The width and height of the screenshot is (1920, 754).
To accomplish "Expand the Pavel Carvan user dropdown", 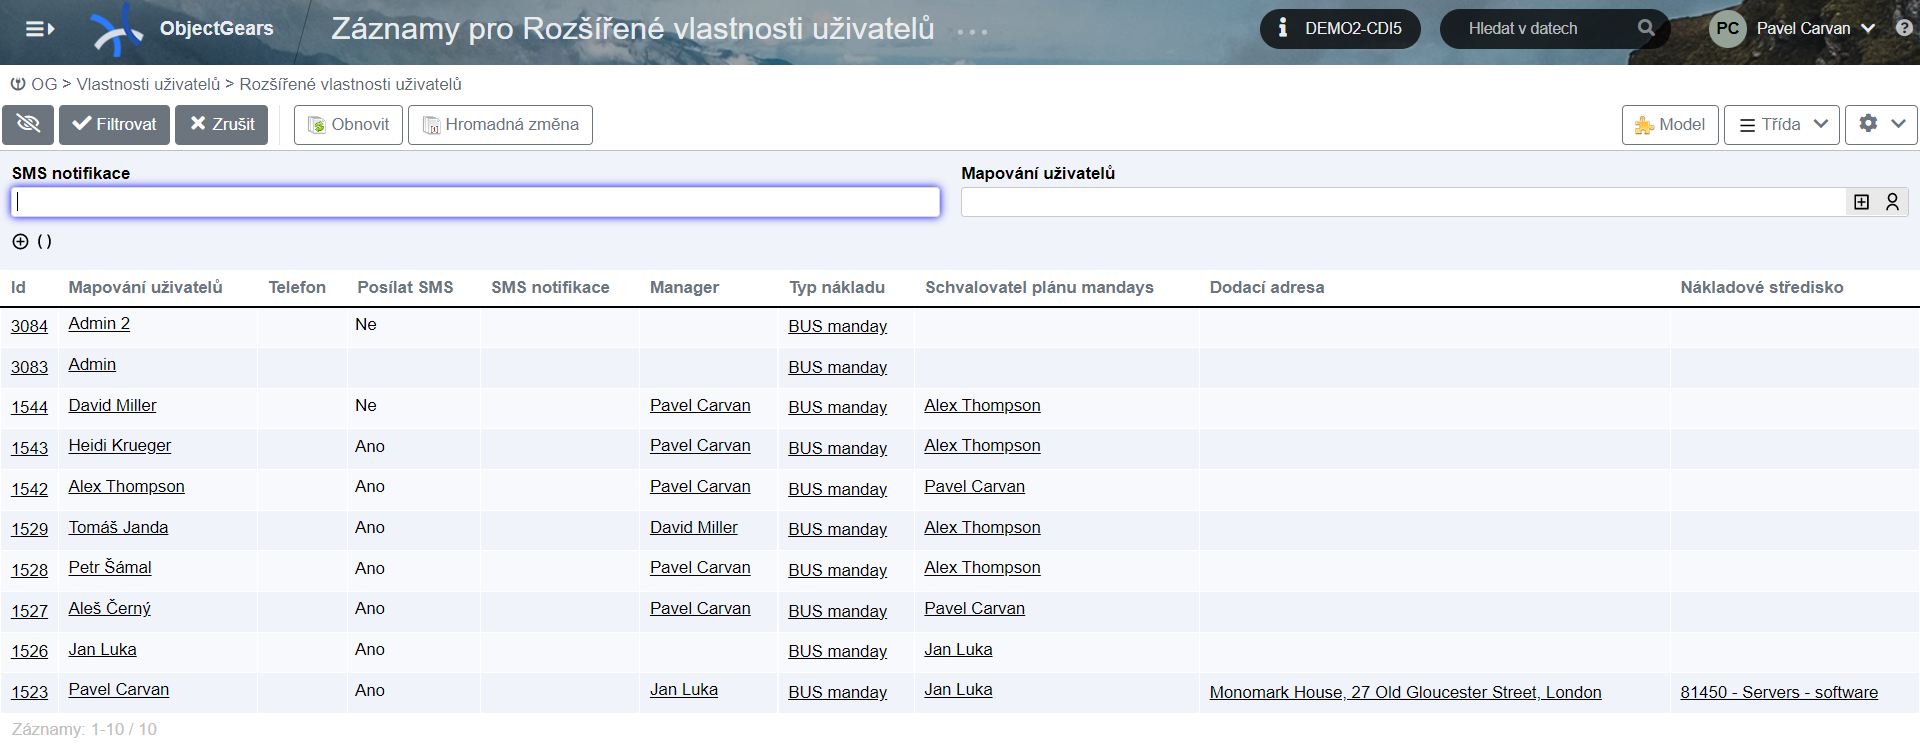I will [1815, 29].
